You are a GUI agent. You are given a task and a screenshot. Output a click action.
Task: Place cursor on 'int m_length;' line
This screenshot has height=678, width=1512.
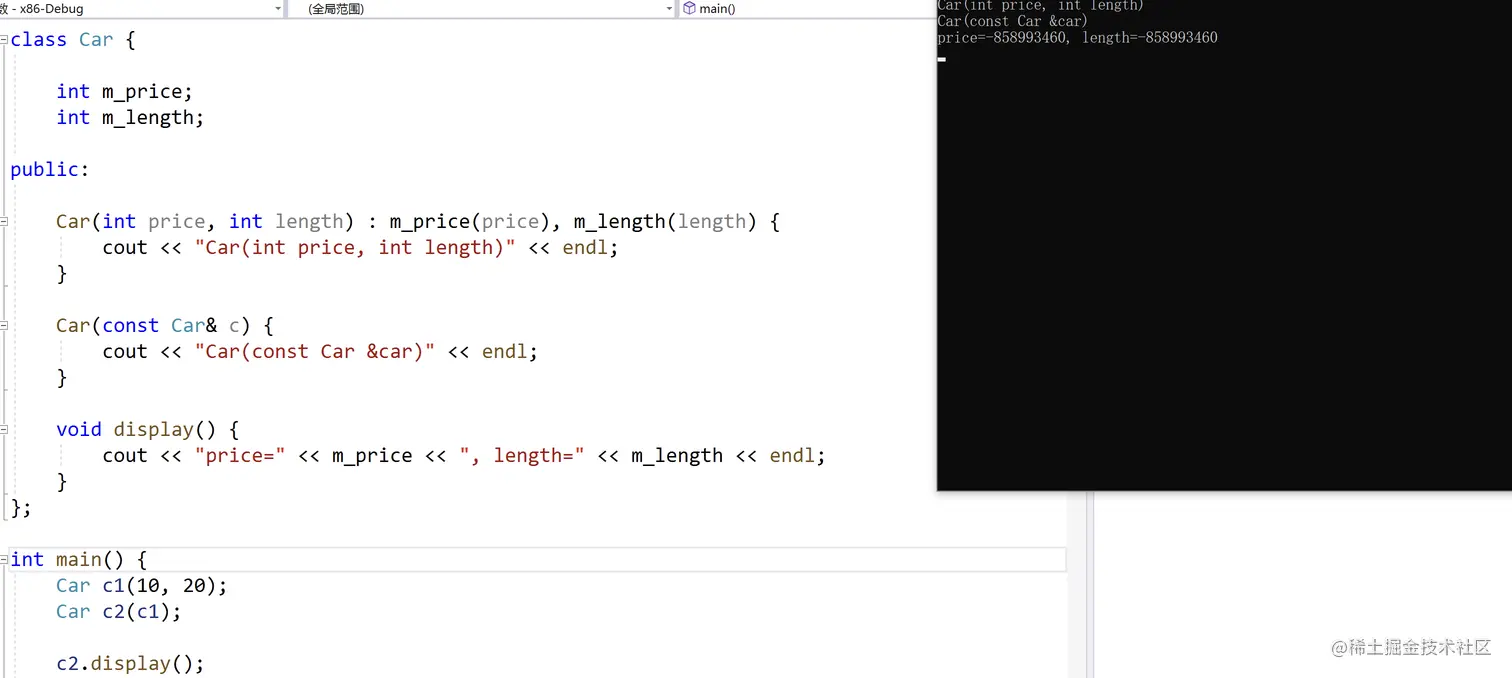(130, 118)
